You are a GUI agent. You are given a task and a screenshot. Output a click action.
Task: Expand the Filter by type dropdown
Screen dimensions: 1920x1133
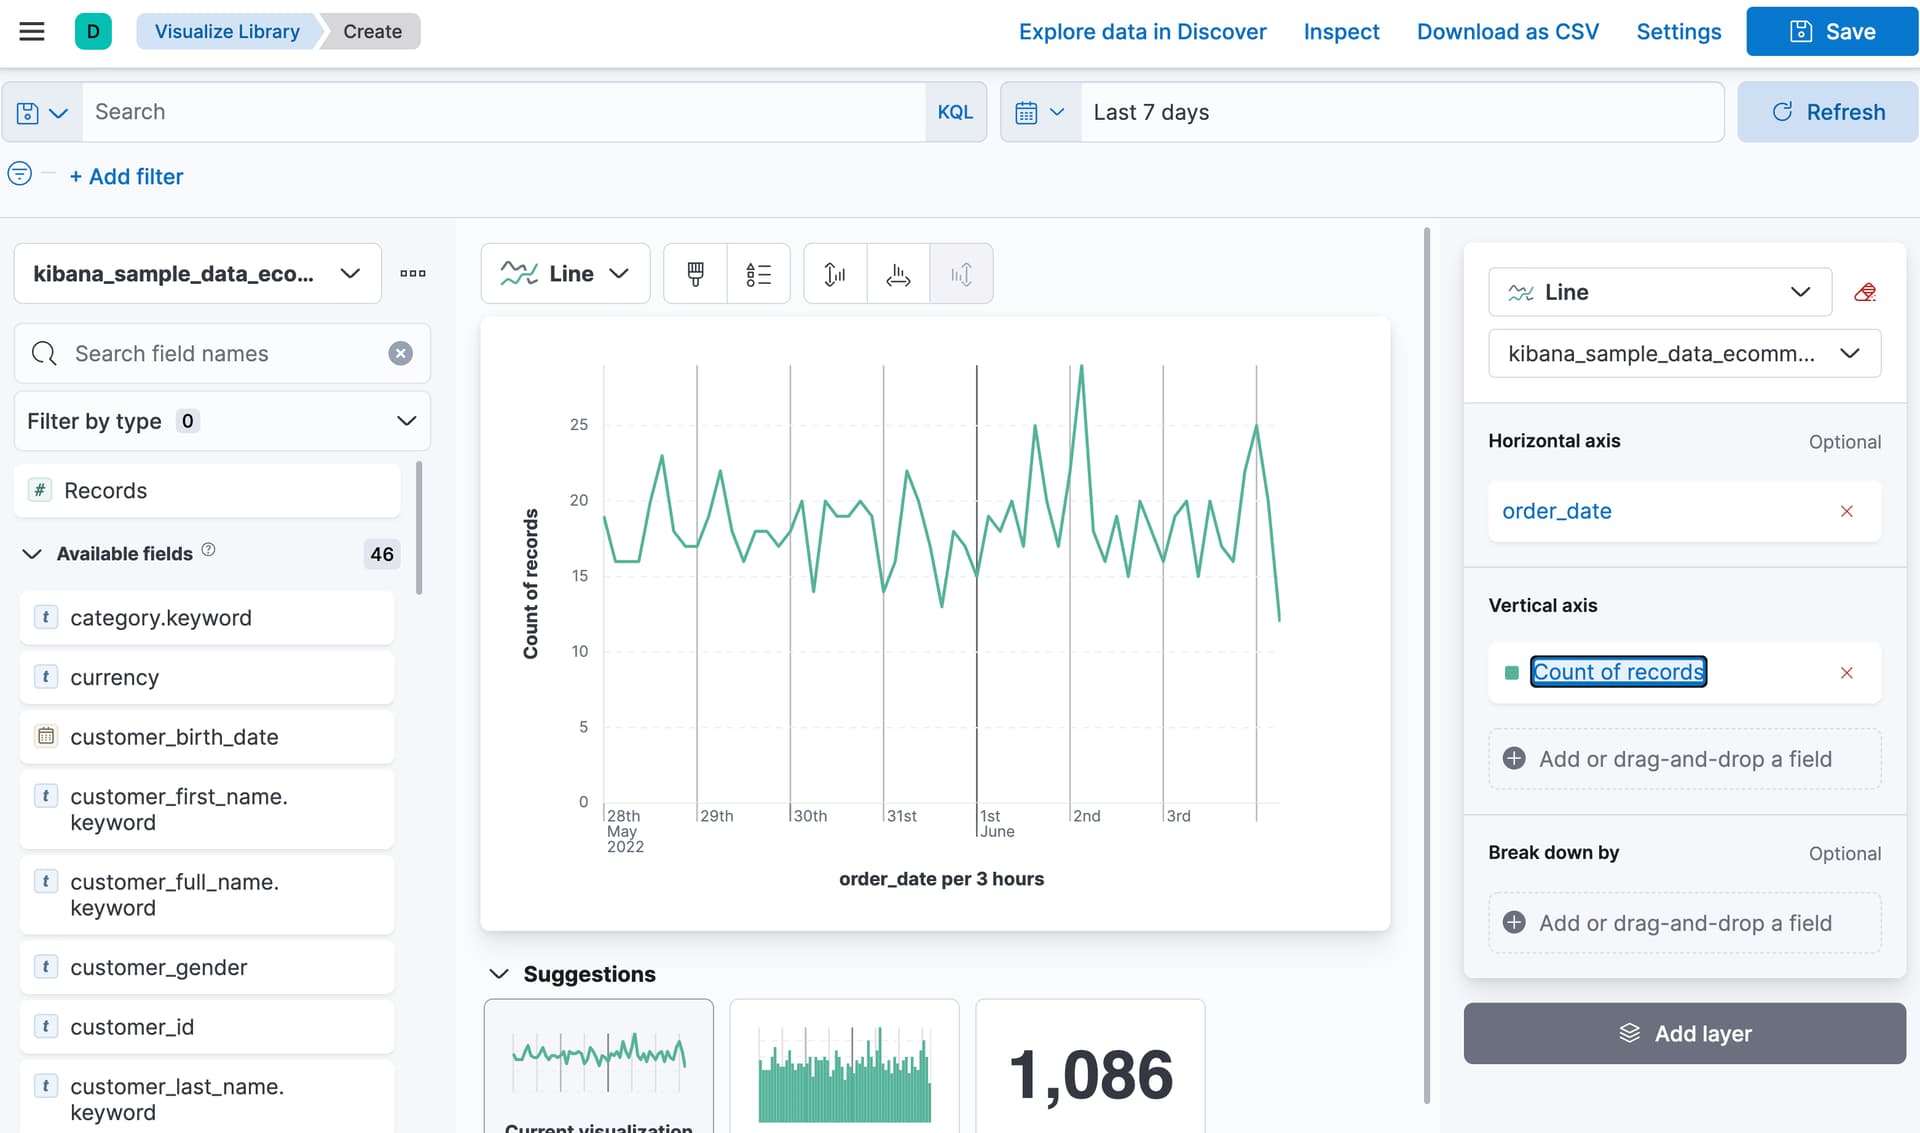(222, 421)
